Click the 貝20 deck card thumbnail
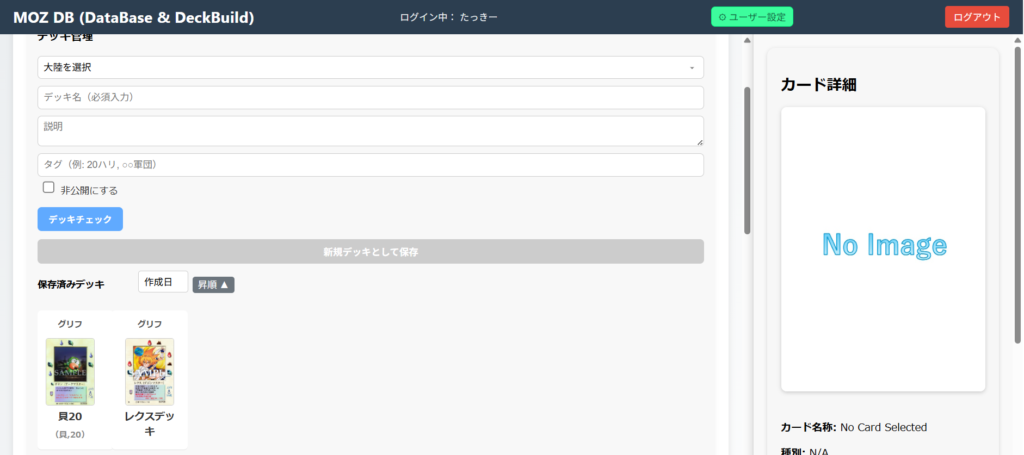This screenshot has width=1024, height=455. [x=70, y=372]
